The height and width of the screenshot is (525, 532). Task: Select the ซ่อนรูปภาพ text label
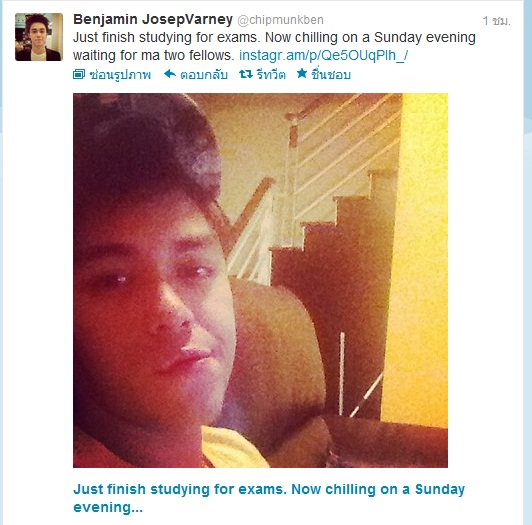[120, 74]
